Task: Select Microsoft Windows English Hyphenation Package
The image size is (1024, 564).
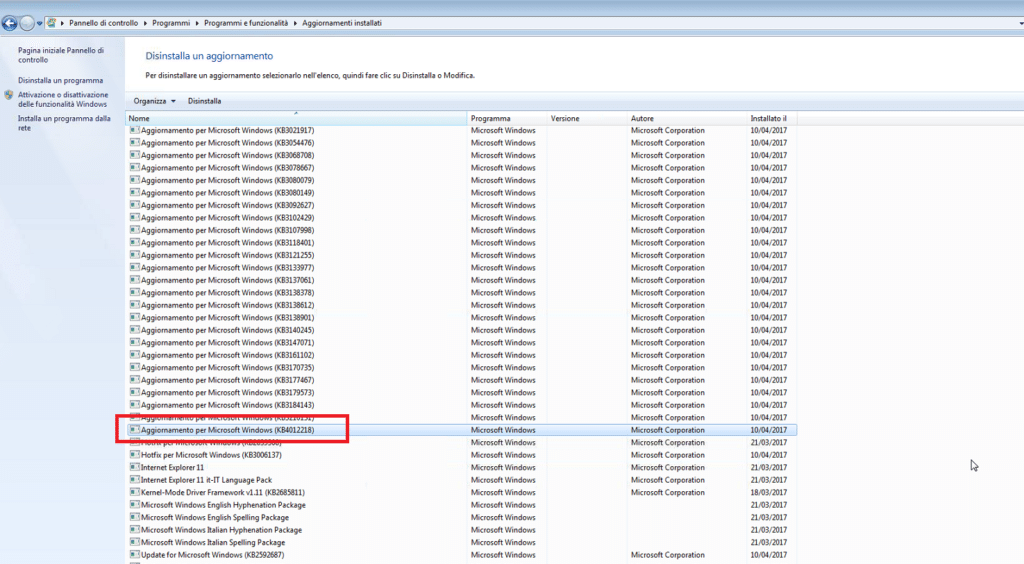Action: pyautogui.click(x=462, y=505)
